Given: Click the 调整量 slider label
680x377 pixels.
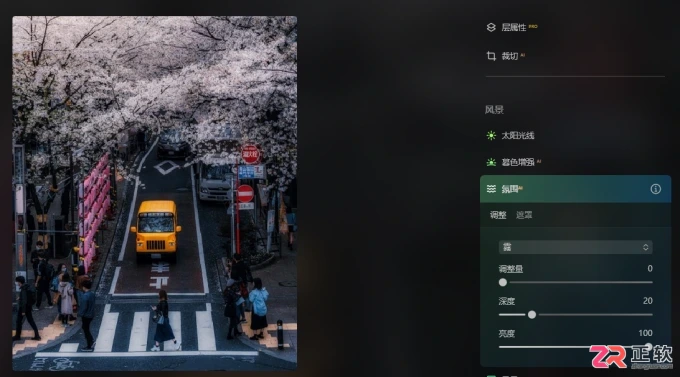Looking at the screenshot, I should click(x=510, y=269).
